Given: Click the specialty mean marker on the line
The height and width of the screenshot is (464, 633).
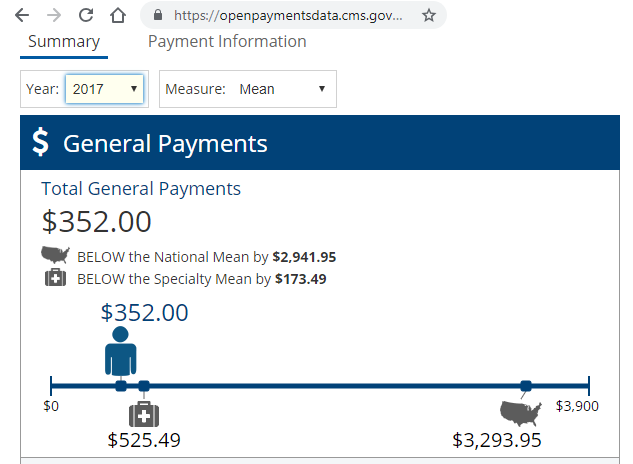Looking at the screenshot, I should tap(144, 386).
